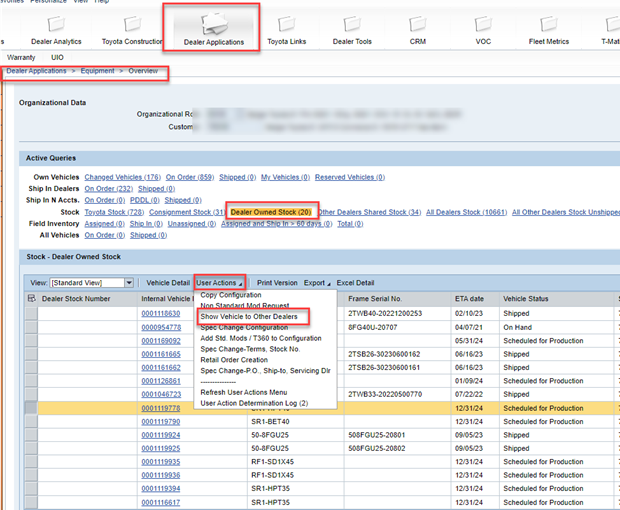This screenshot has width=620, height=510.
Task: Click the Vehicle Detail button
Action: click(168, 283)
